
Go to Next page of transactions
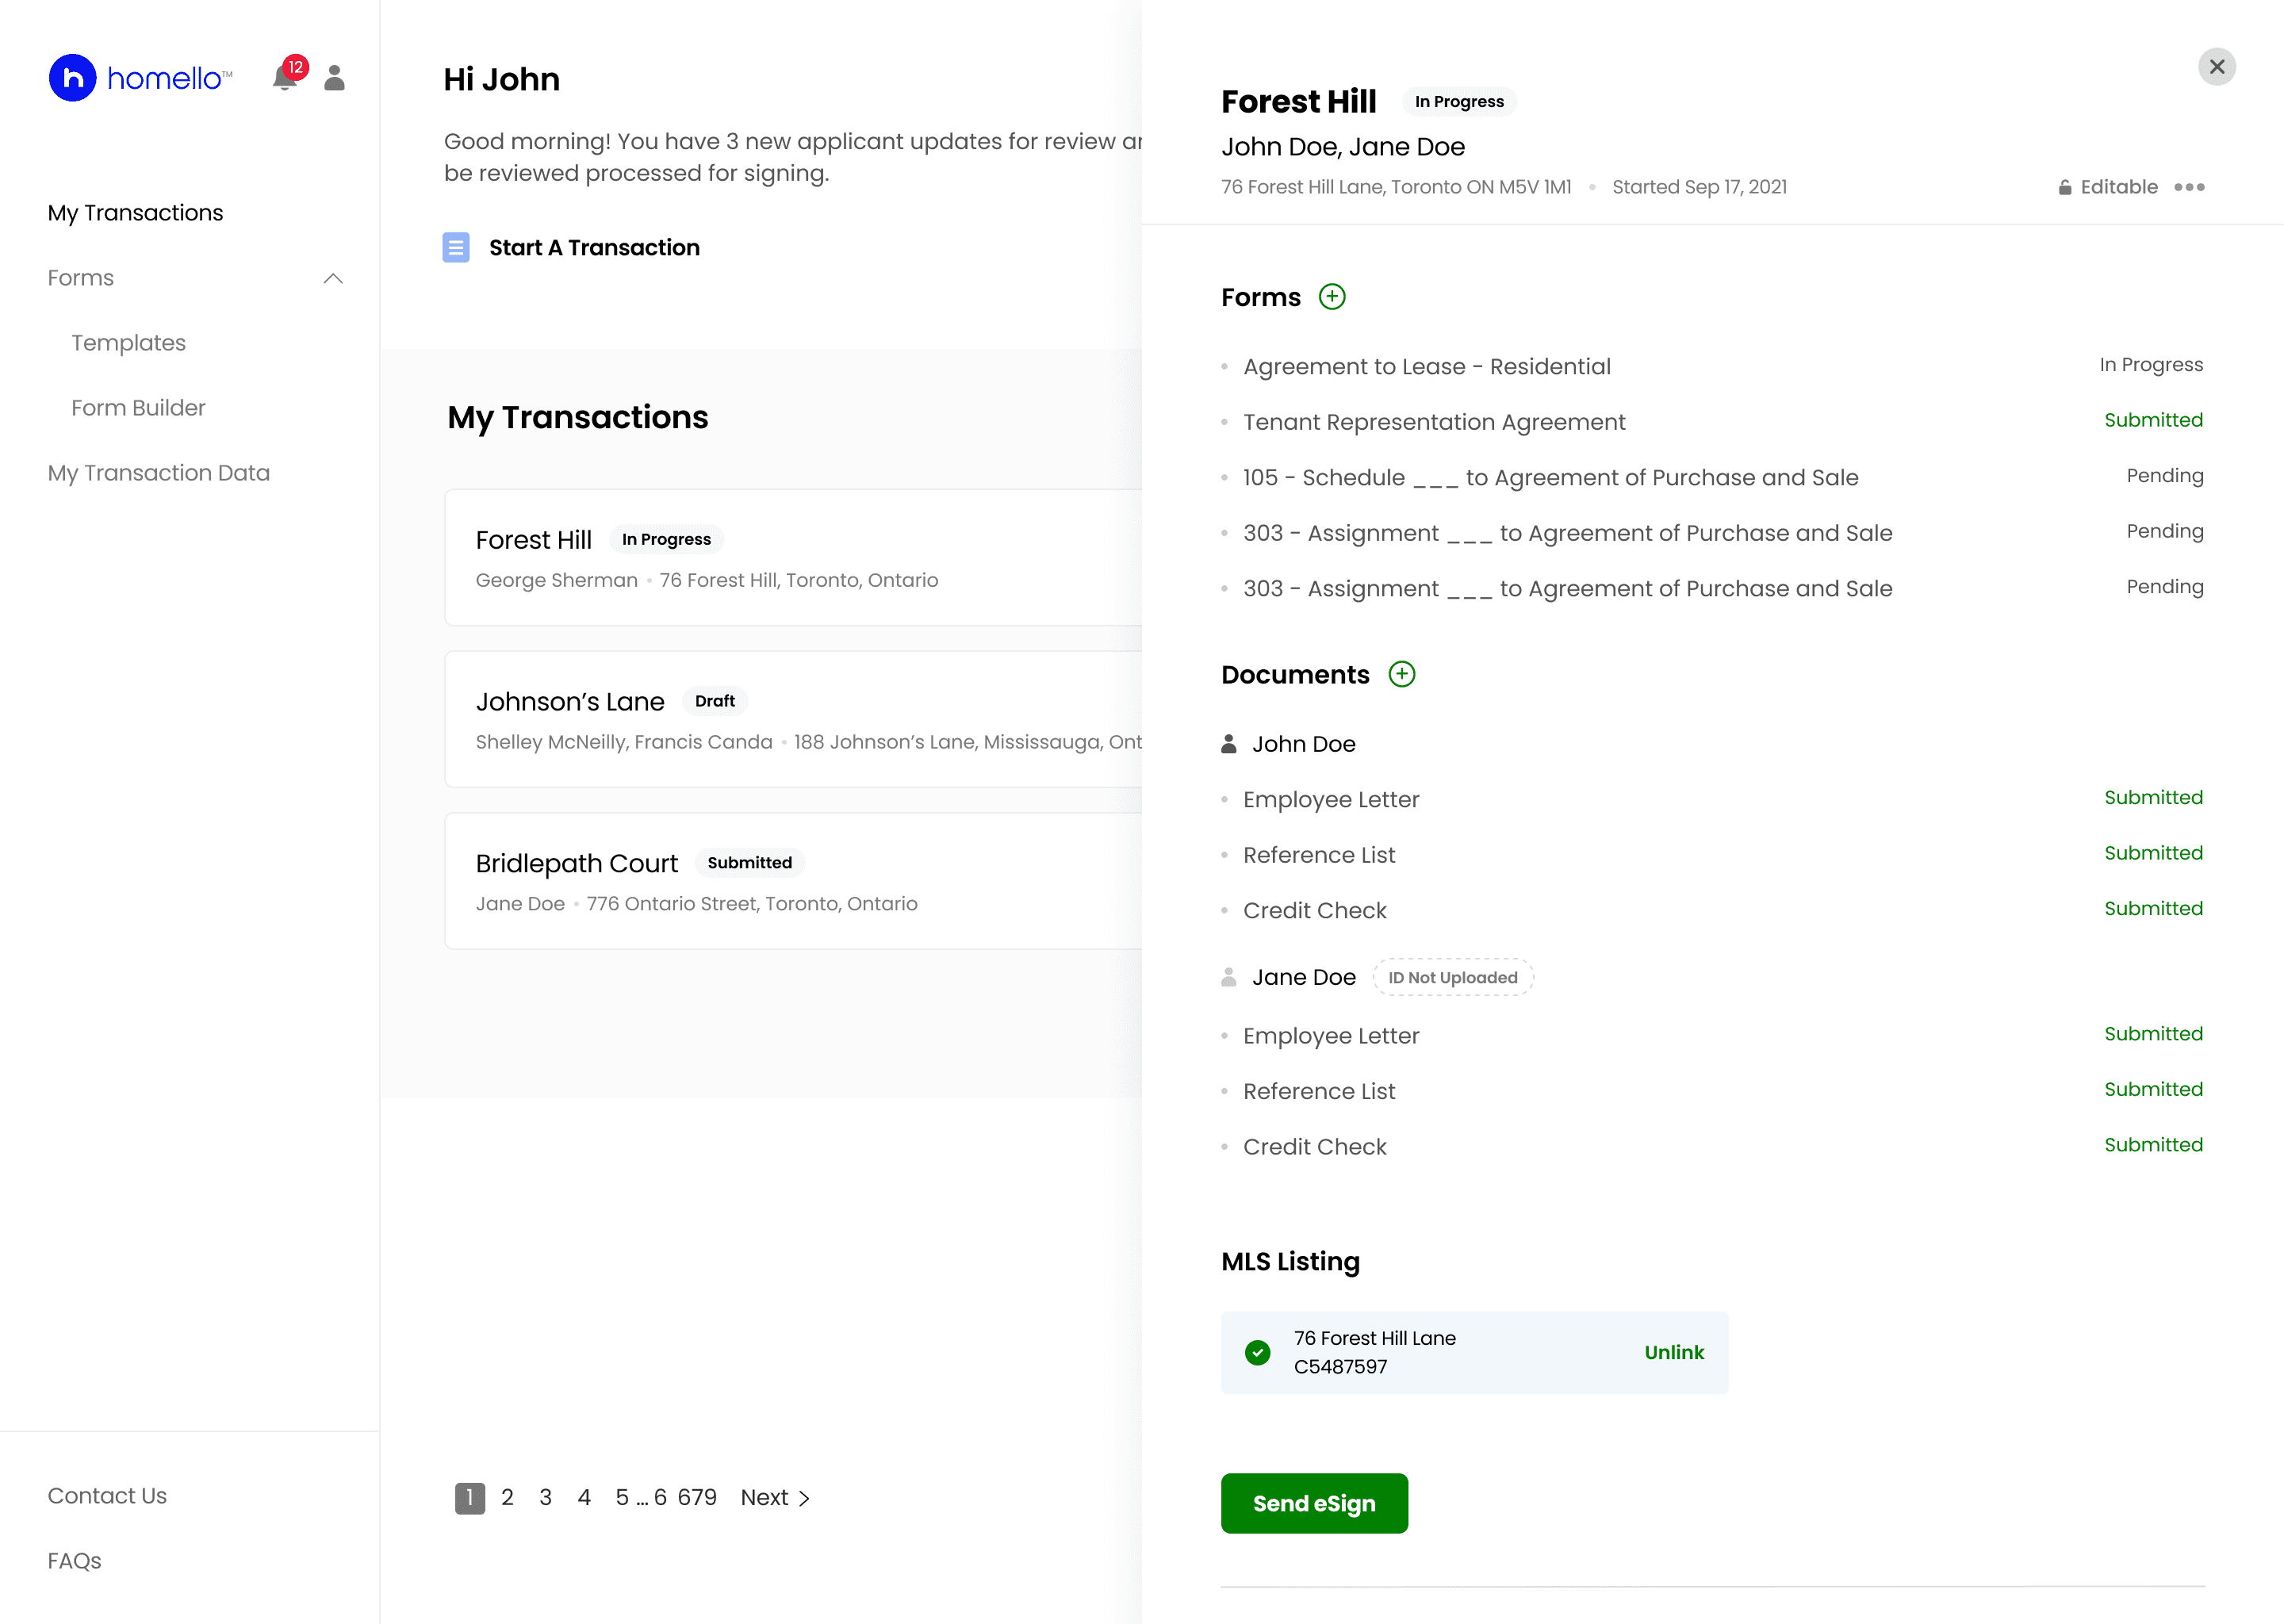[775, 1497]
